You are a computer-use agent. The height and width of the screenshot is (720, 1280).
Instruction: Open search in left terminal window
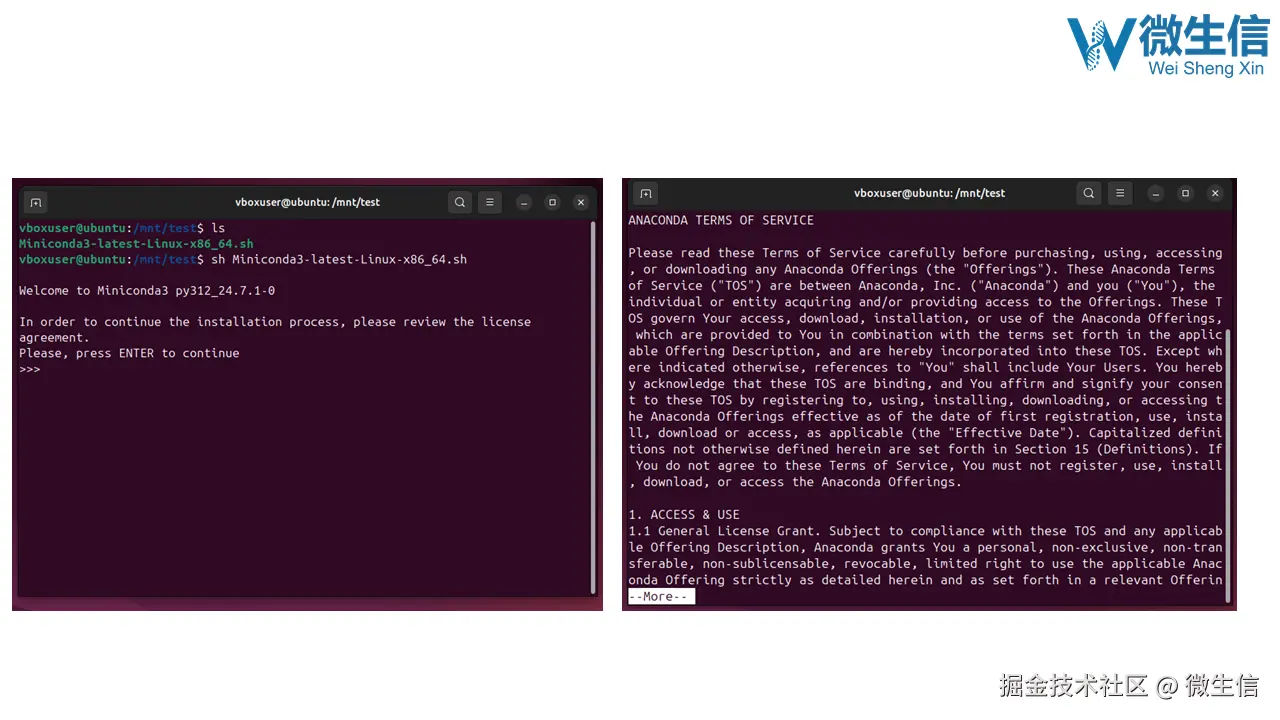click(460, 202)
